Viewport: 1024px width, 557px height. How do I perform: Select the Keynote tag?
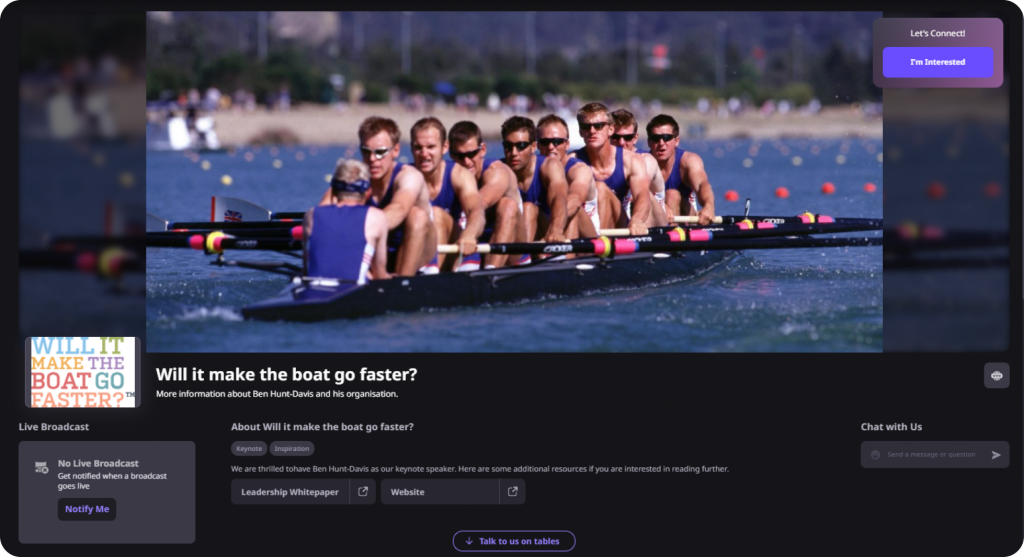[x=249, y=449]
